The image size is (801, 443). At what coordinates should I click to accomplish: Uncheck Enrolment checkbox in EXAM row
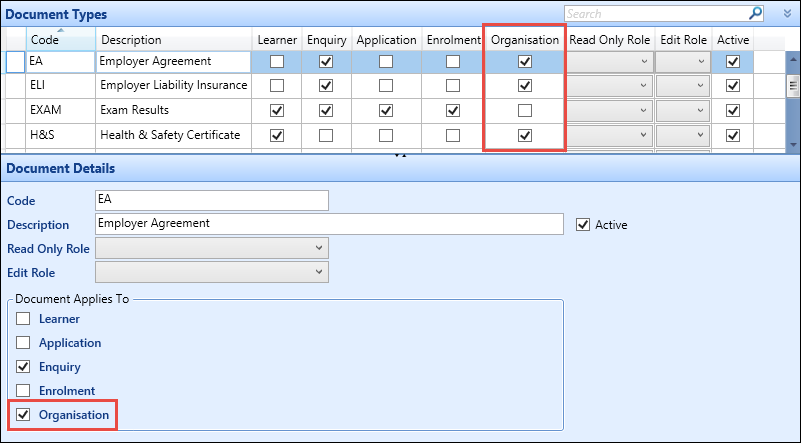coord(453,110)
